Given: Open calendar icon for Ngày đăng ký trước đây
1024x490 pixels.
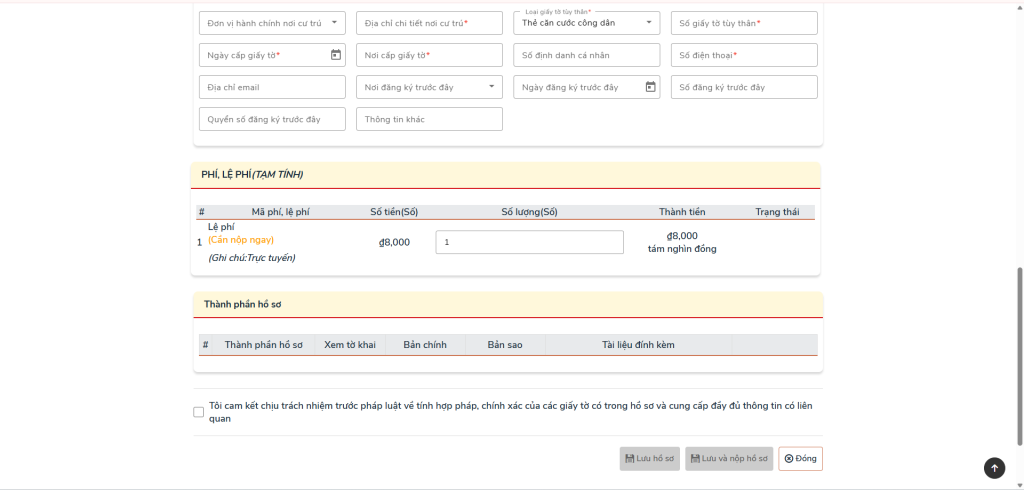Looking at the screenshot, I should [x=650, y=87].
